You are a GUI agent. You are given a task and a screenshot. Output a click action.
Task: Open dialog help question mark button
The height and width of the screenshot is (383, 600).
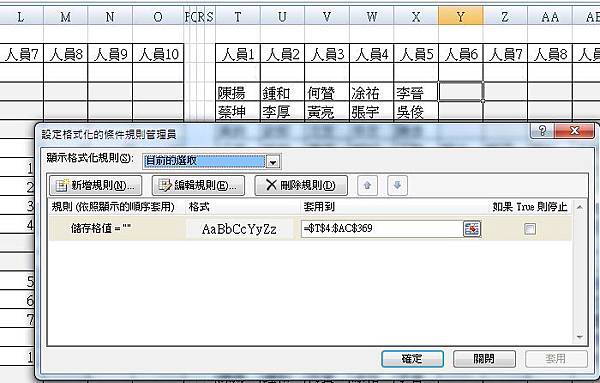(542, 131)
